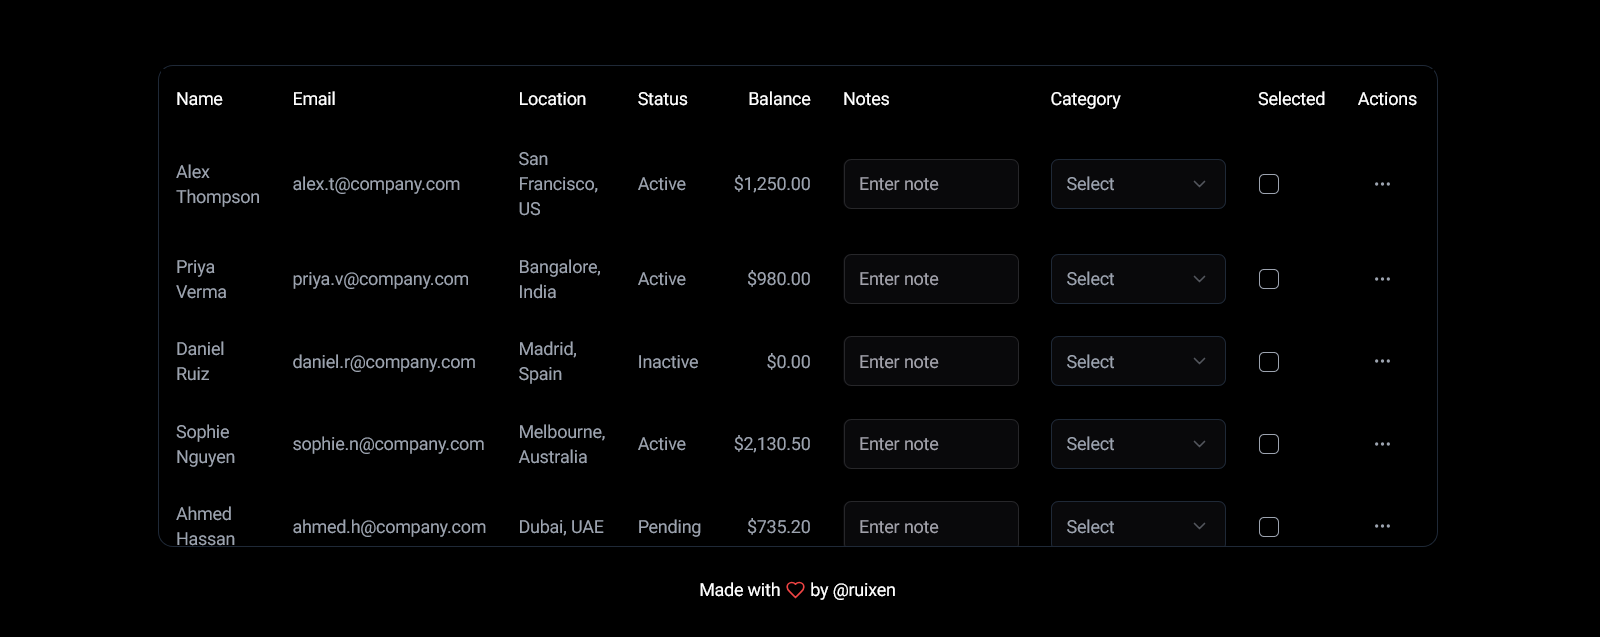Viewport: 1600px width, 637px height.
Task: Click the ellipsis icon in Daniel Ruiz row
Action: [x=1382, y=361]
